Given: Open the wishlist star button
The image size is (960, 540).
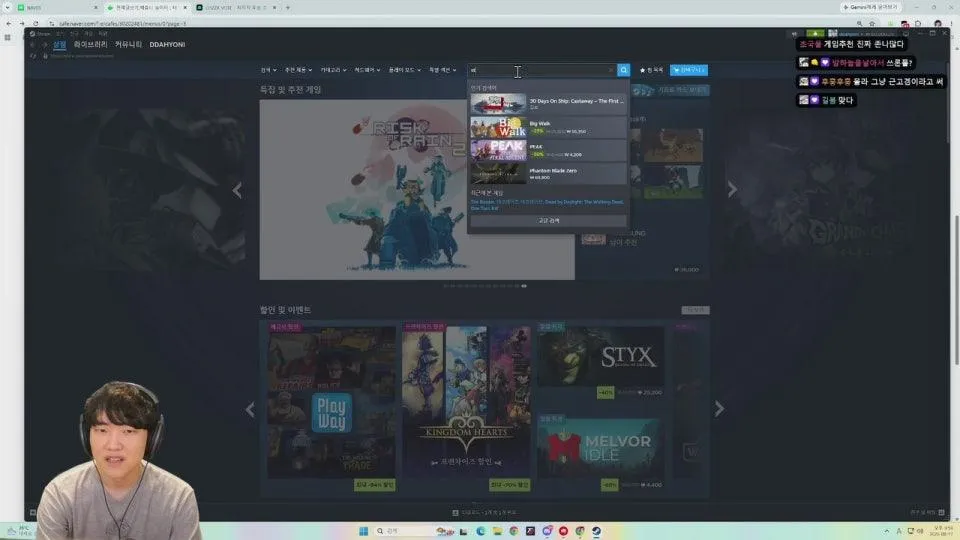Looking at the screenshot, I should [651, 70].
